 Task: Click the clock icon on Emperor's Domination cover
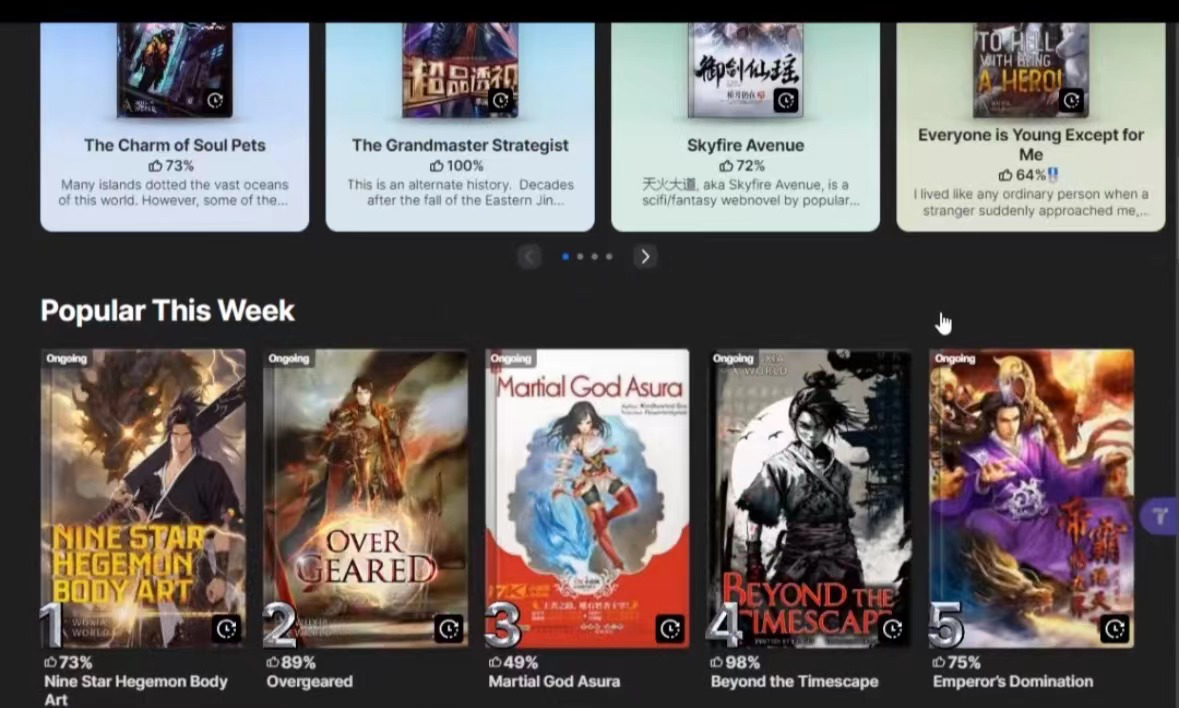coord(1115,628)
